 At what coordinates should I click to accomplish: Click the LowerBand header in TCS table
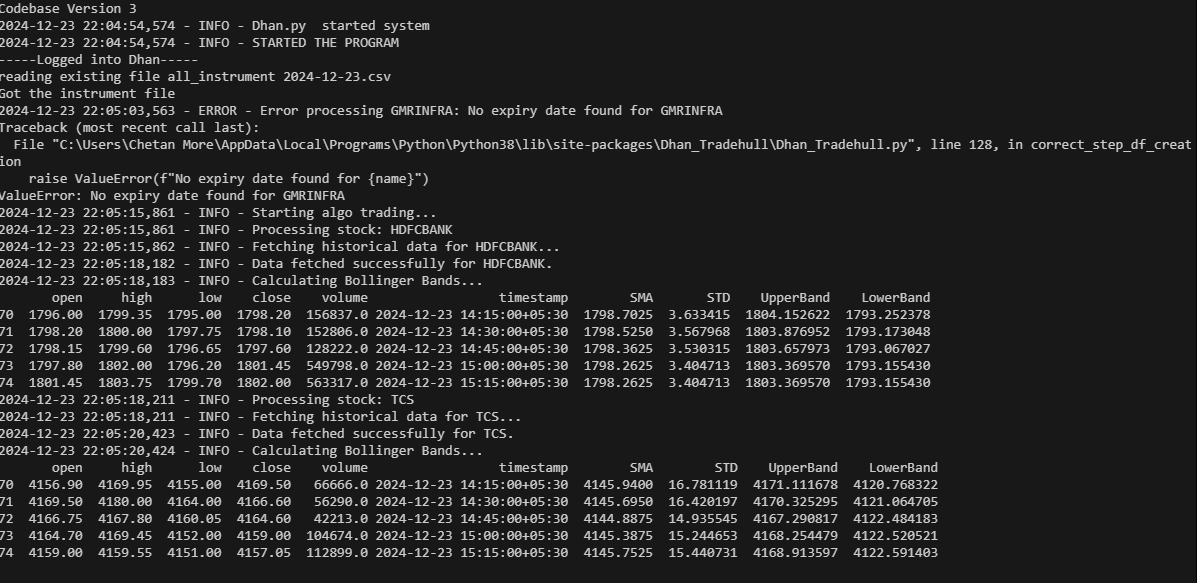click(903, 468)
